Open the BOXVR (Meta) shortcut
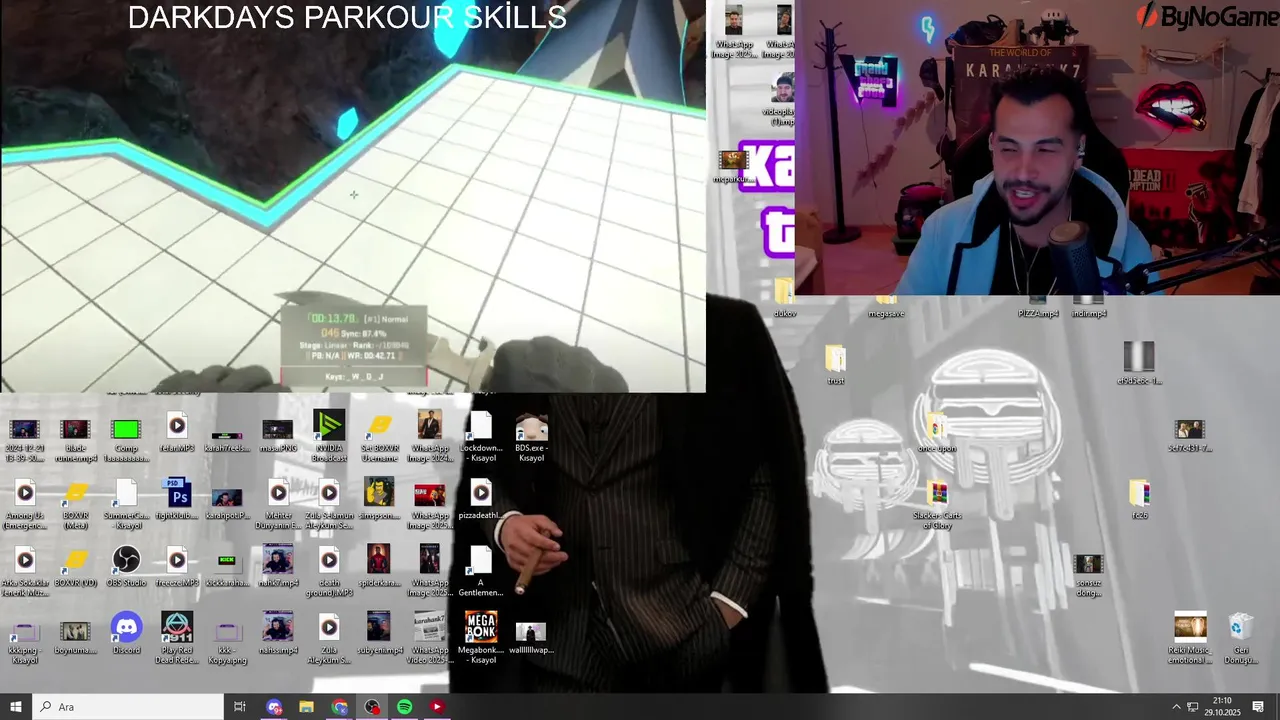The width and height of the screenshot is (1280, 720). pyautogui.click(x=76, y=493)
